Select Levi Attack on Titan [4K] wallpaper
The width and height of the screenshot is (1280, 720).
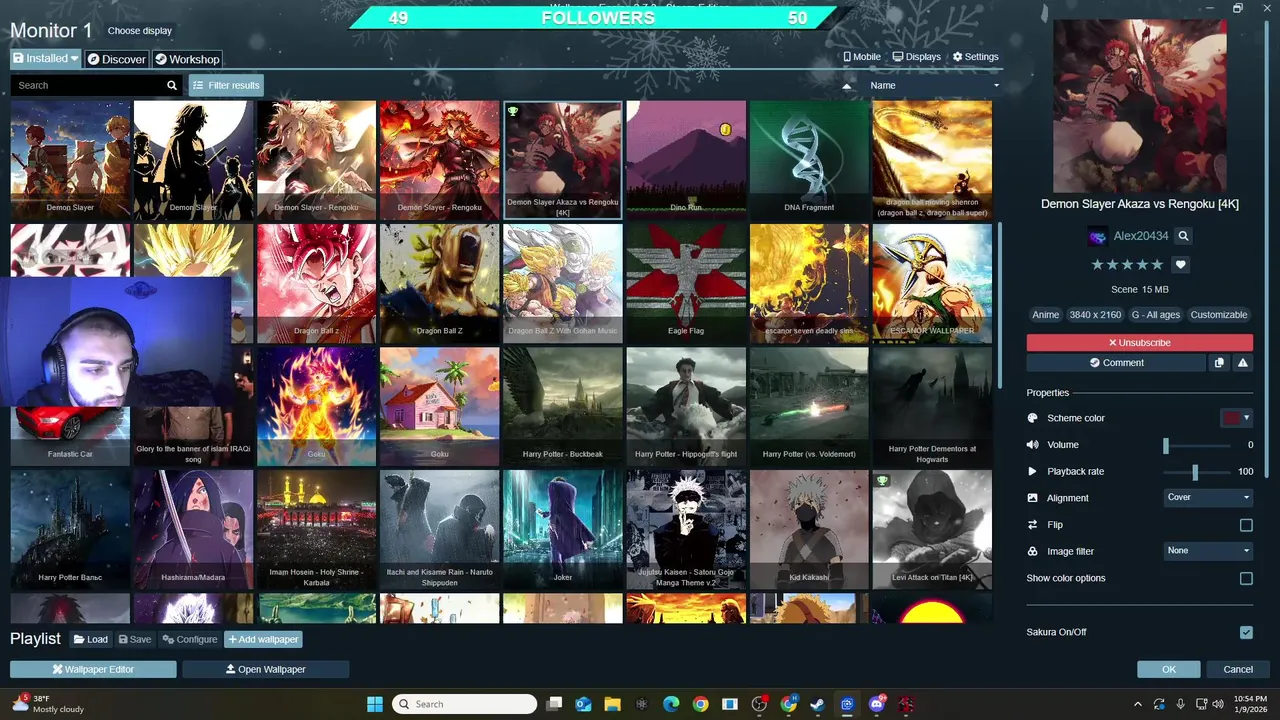[x=932, y=530]
